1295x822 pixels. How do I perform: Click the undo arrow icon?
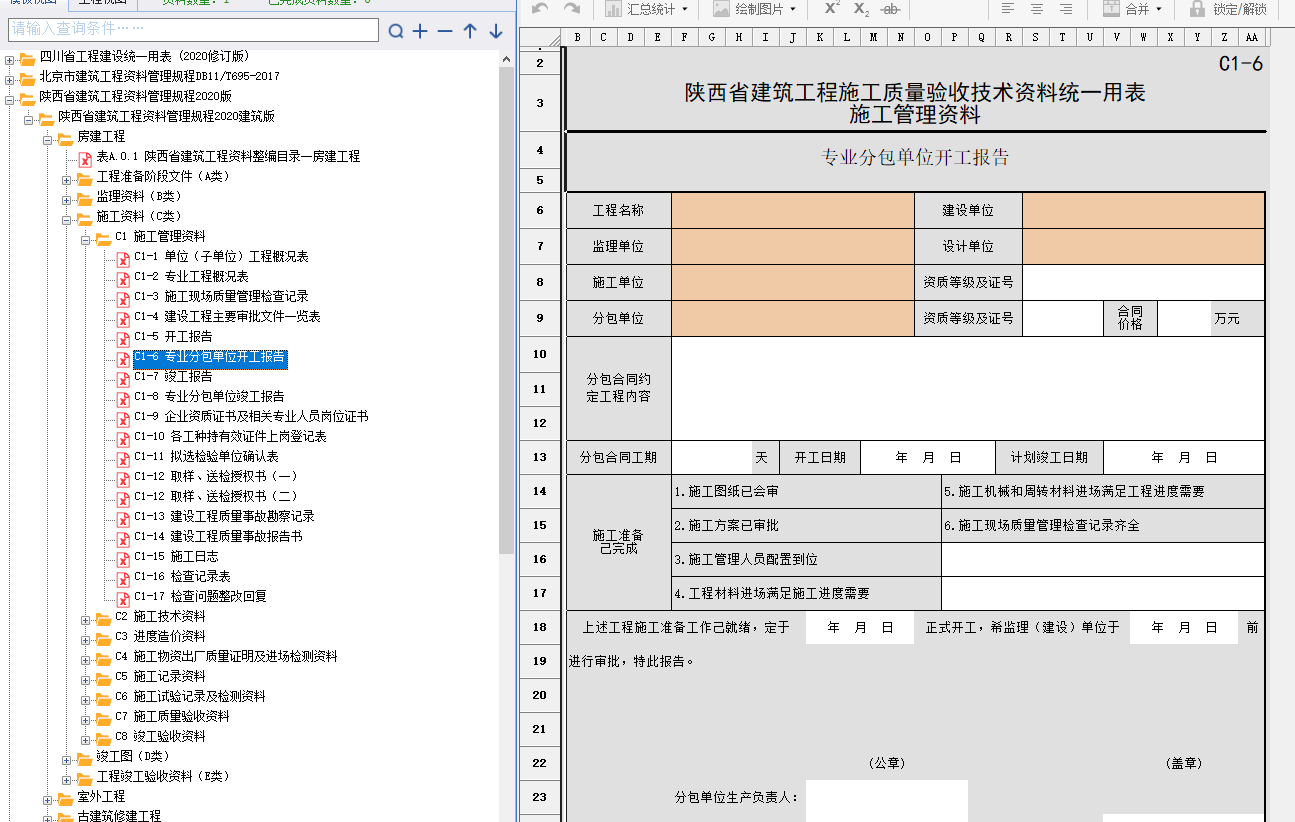click(540, 9)
